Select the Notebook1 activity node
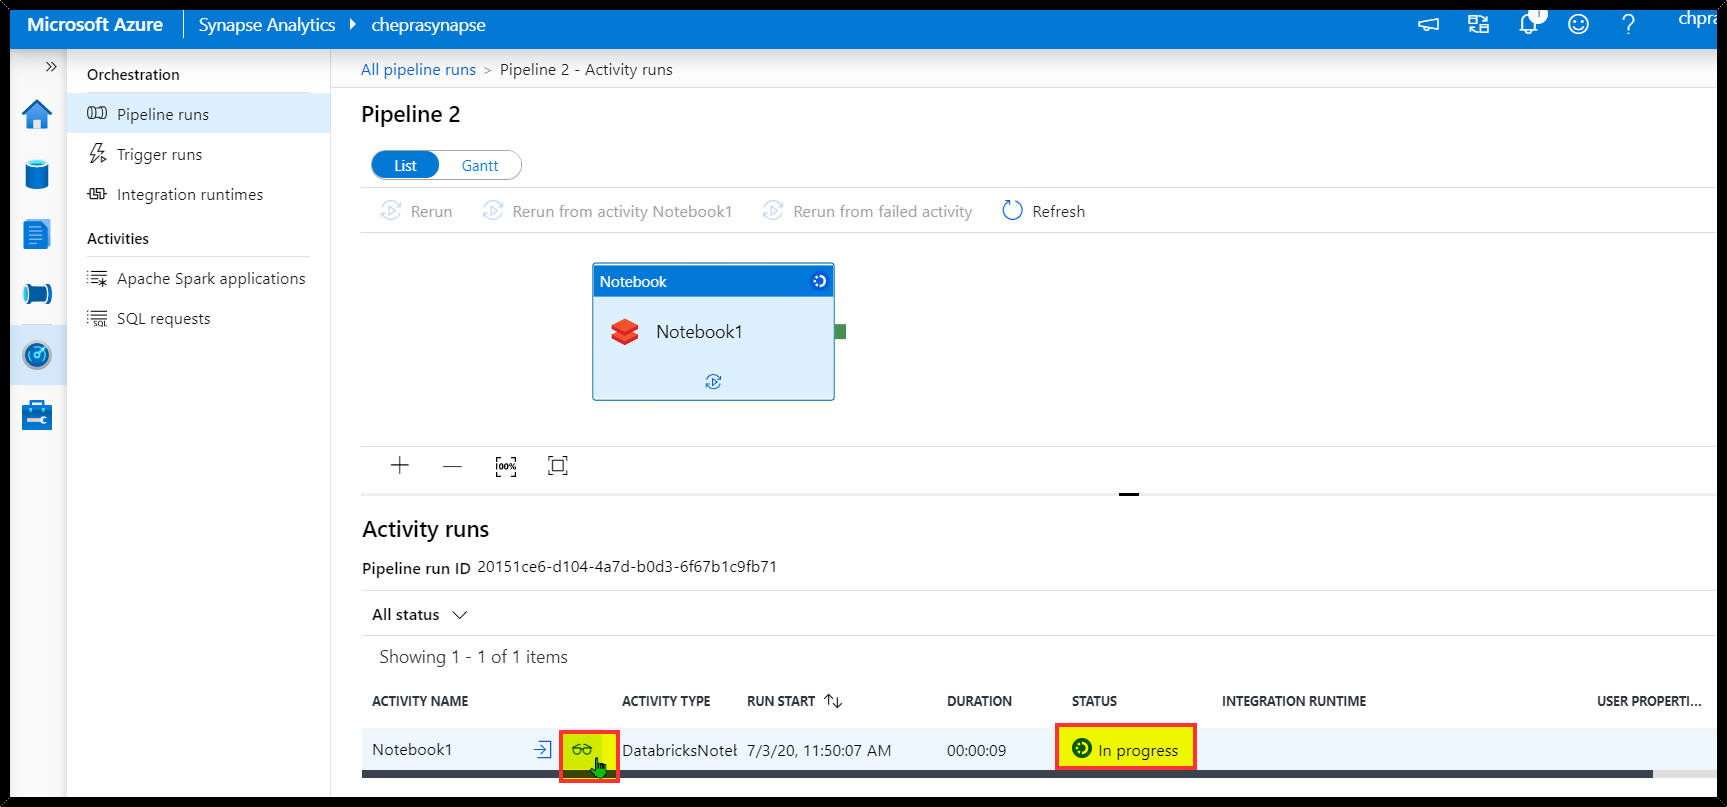 tap(713, 332)
